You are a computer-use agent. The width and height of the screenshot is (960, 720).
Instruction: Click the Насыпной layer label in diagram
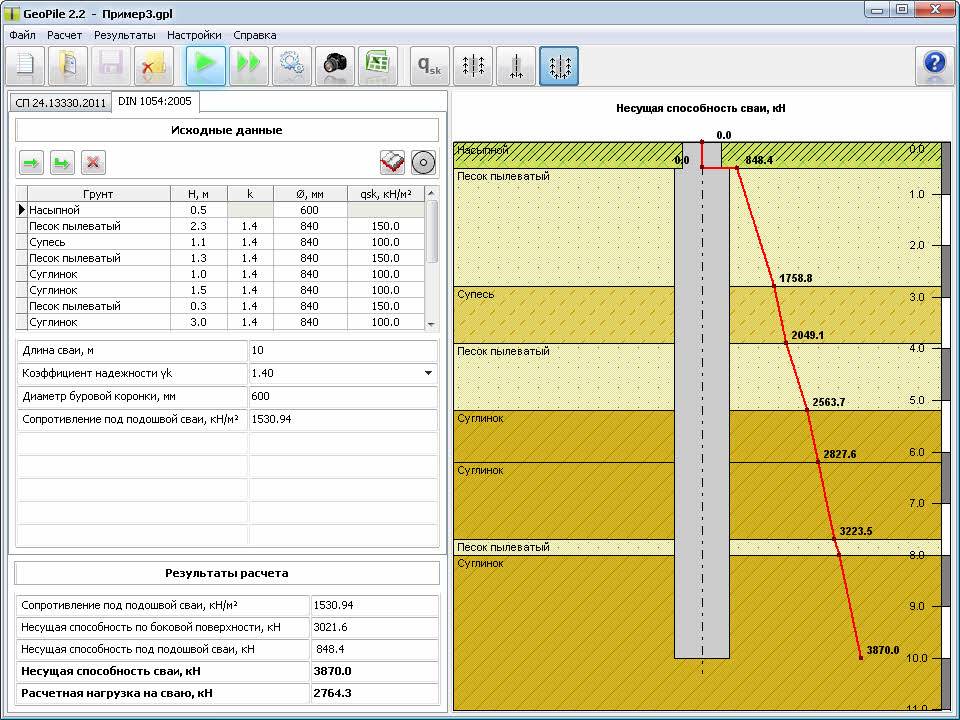(483, 150)
